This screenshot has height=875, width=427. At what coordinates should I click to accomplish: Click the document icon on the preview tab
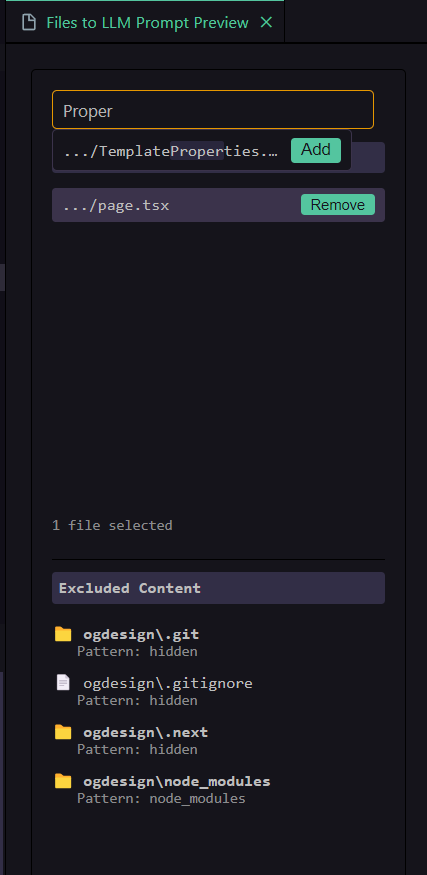coord(28,22)
